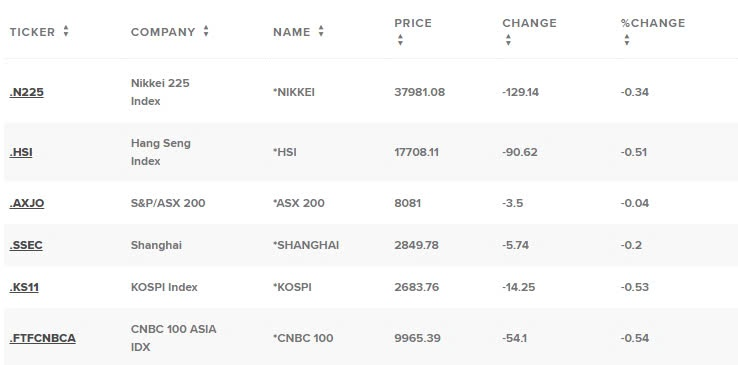Click the COMPANY column header
Viewport: 738px width, 365px height.
pyautogui.click(x=163, y=32)
